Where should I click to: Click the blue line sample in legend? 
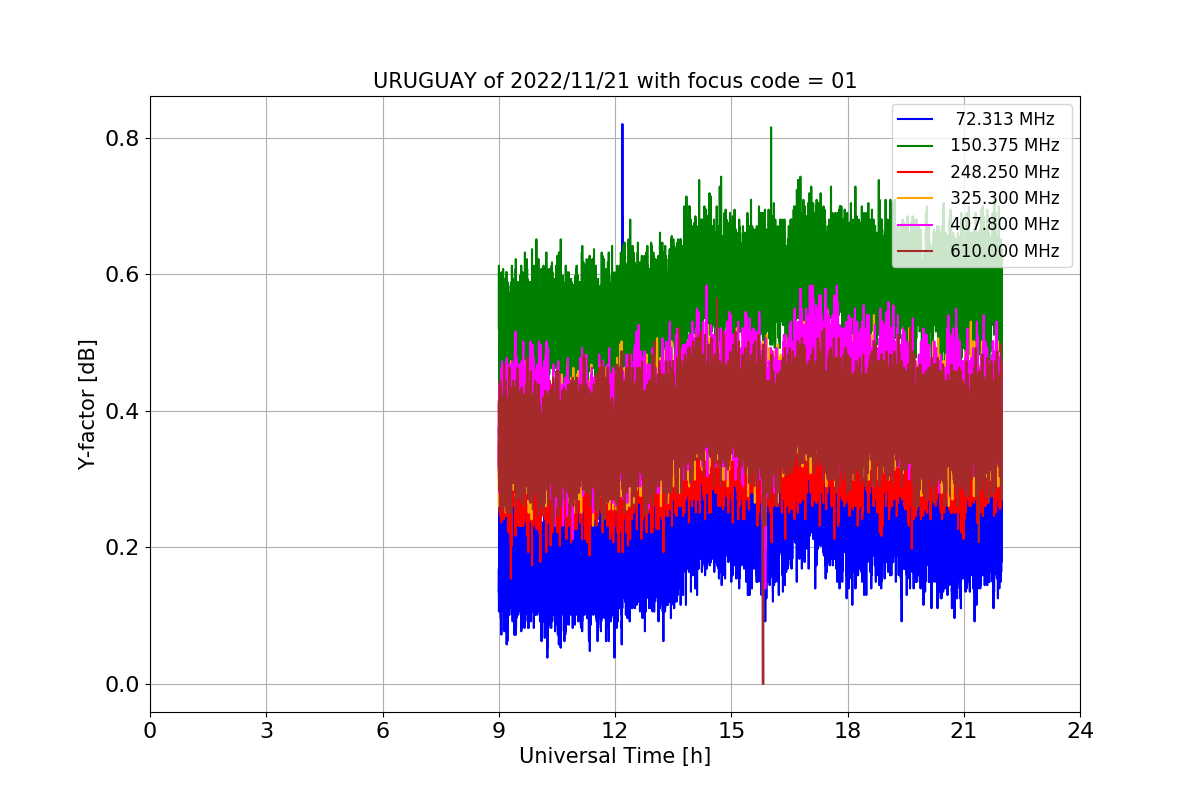click(x=915, y=120)
